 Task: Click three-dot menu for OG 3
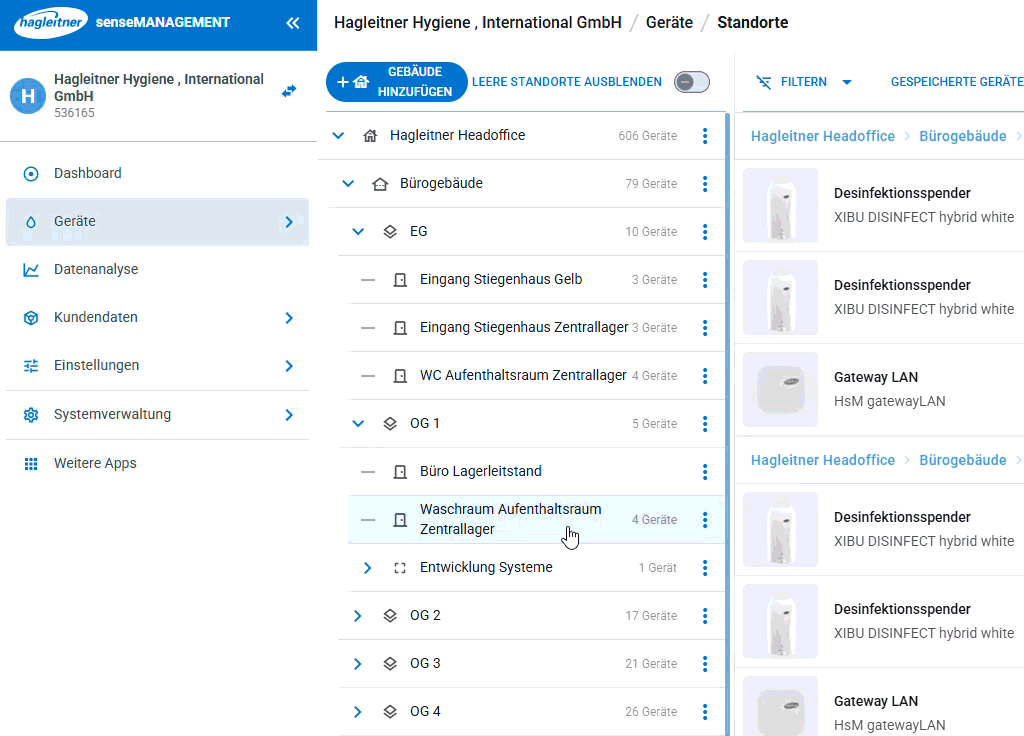[705, 664]
